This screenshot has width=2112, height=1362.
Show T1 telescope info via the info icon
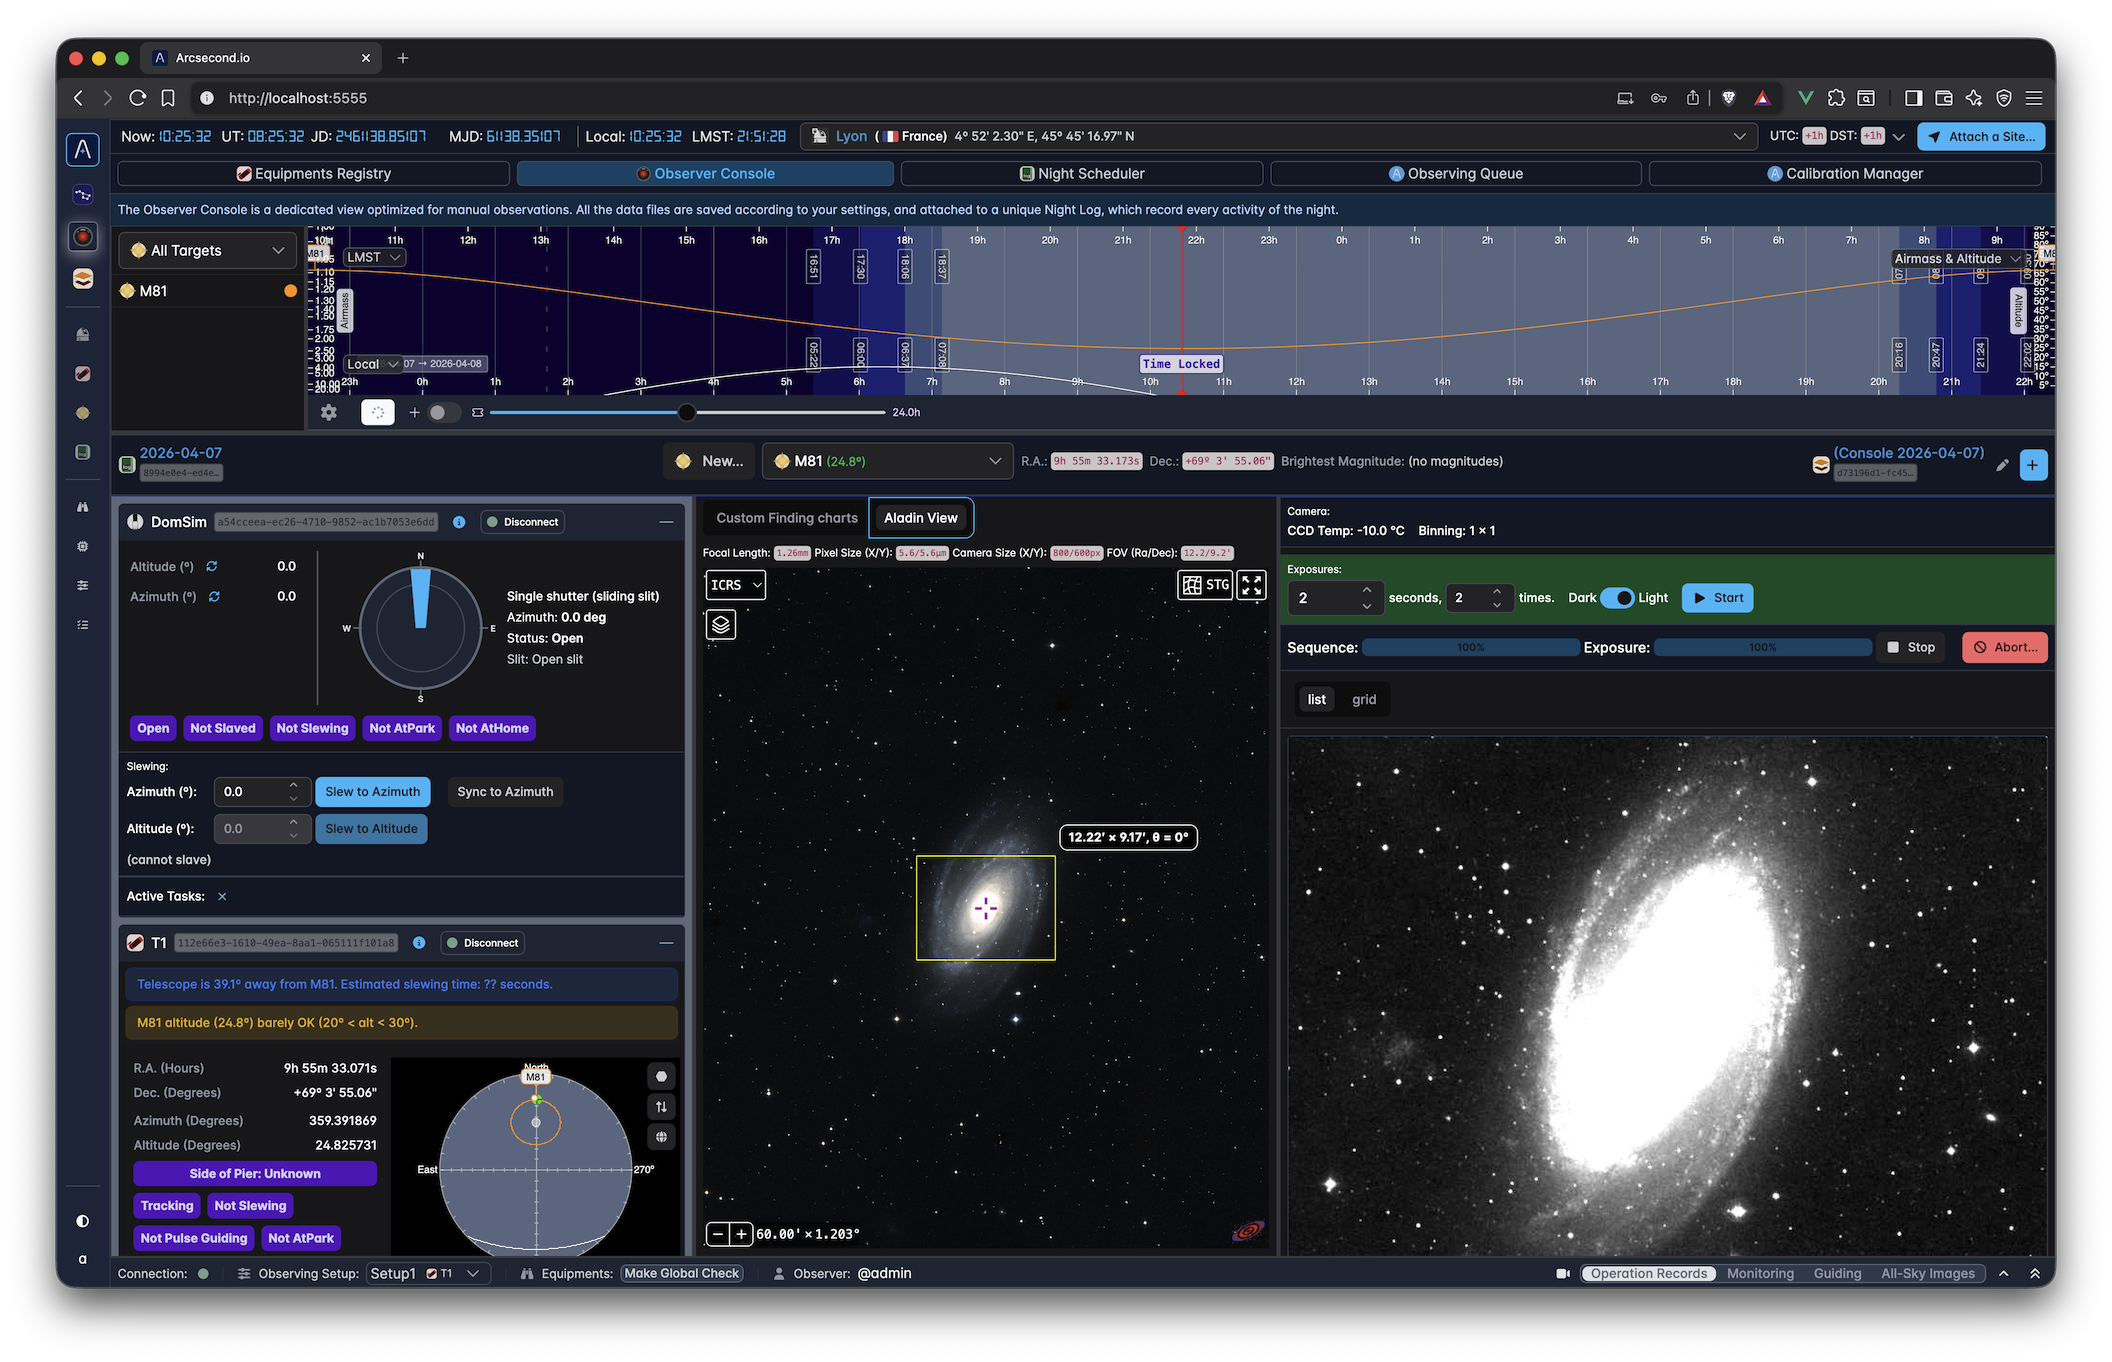419,943
